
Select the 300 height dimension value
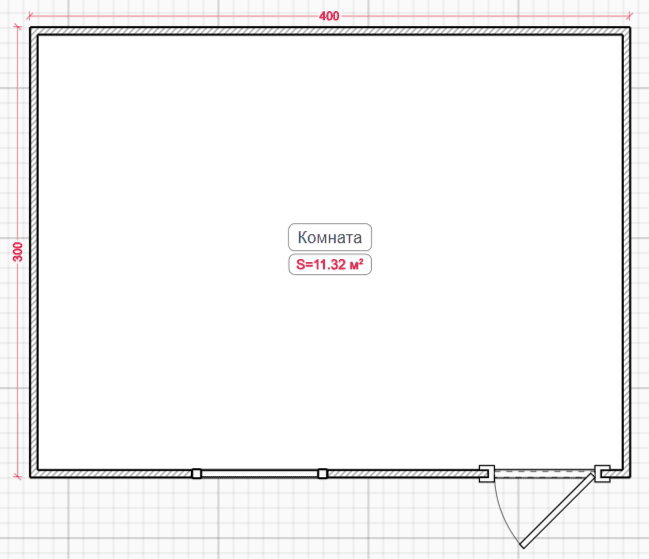point(18,252)
